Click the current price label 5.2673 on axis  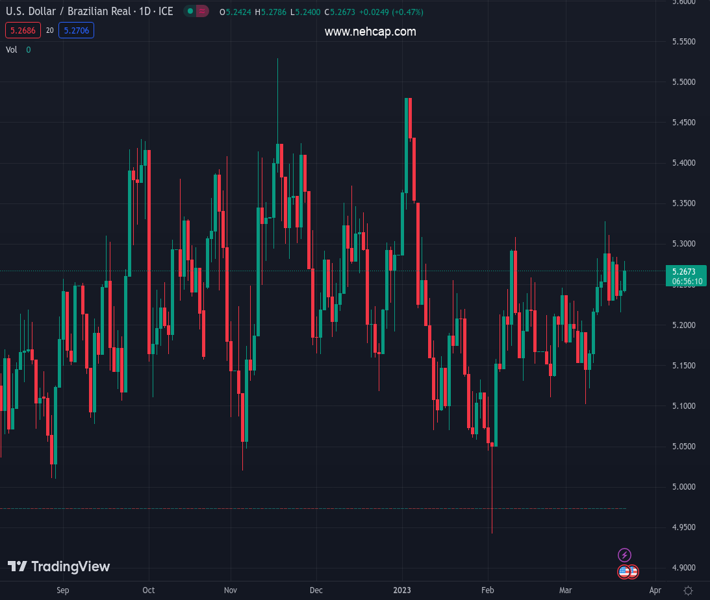click(684, 271)
